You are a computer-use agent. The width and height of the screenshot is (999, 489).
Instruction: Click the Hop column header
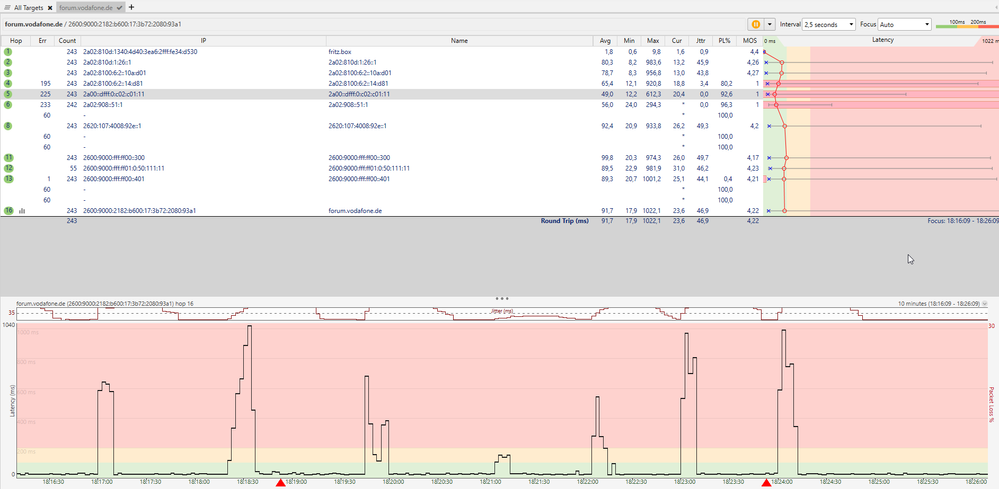pyautogui.click(x=15, y=40)
